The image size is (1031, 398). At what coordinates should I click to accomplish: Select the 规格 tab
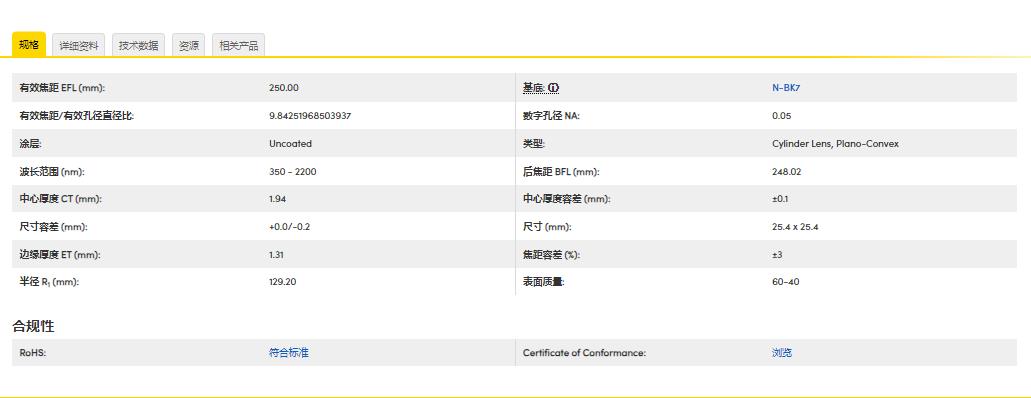point(29,45)
